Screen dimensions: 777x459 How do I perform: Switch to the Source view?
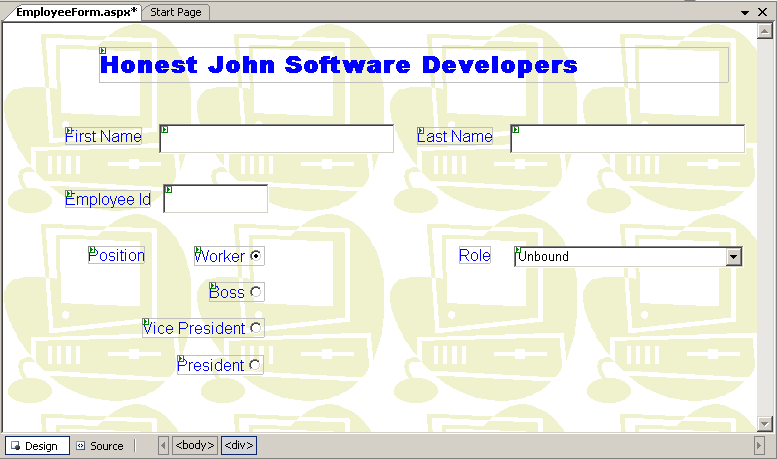tap(100, 446)
